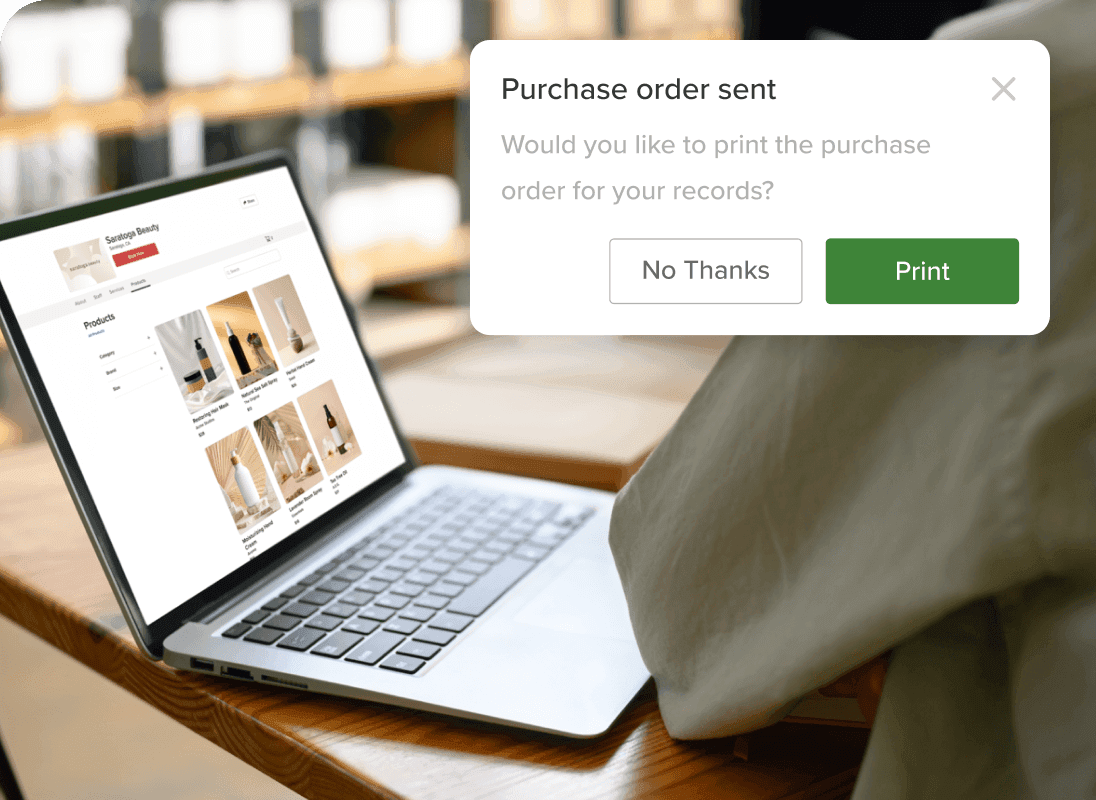Open the Tea Tree Oil product thumbnail
This screenshot has width=1096, height=800.
tap(329, 428)
